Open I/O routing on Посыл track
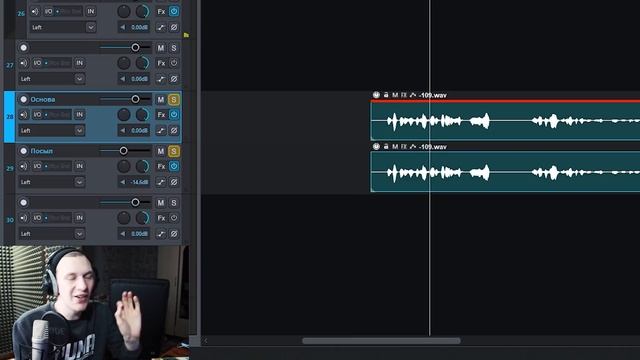The height and width of the screenshot is (360, 640). pos(37,166)
